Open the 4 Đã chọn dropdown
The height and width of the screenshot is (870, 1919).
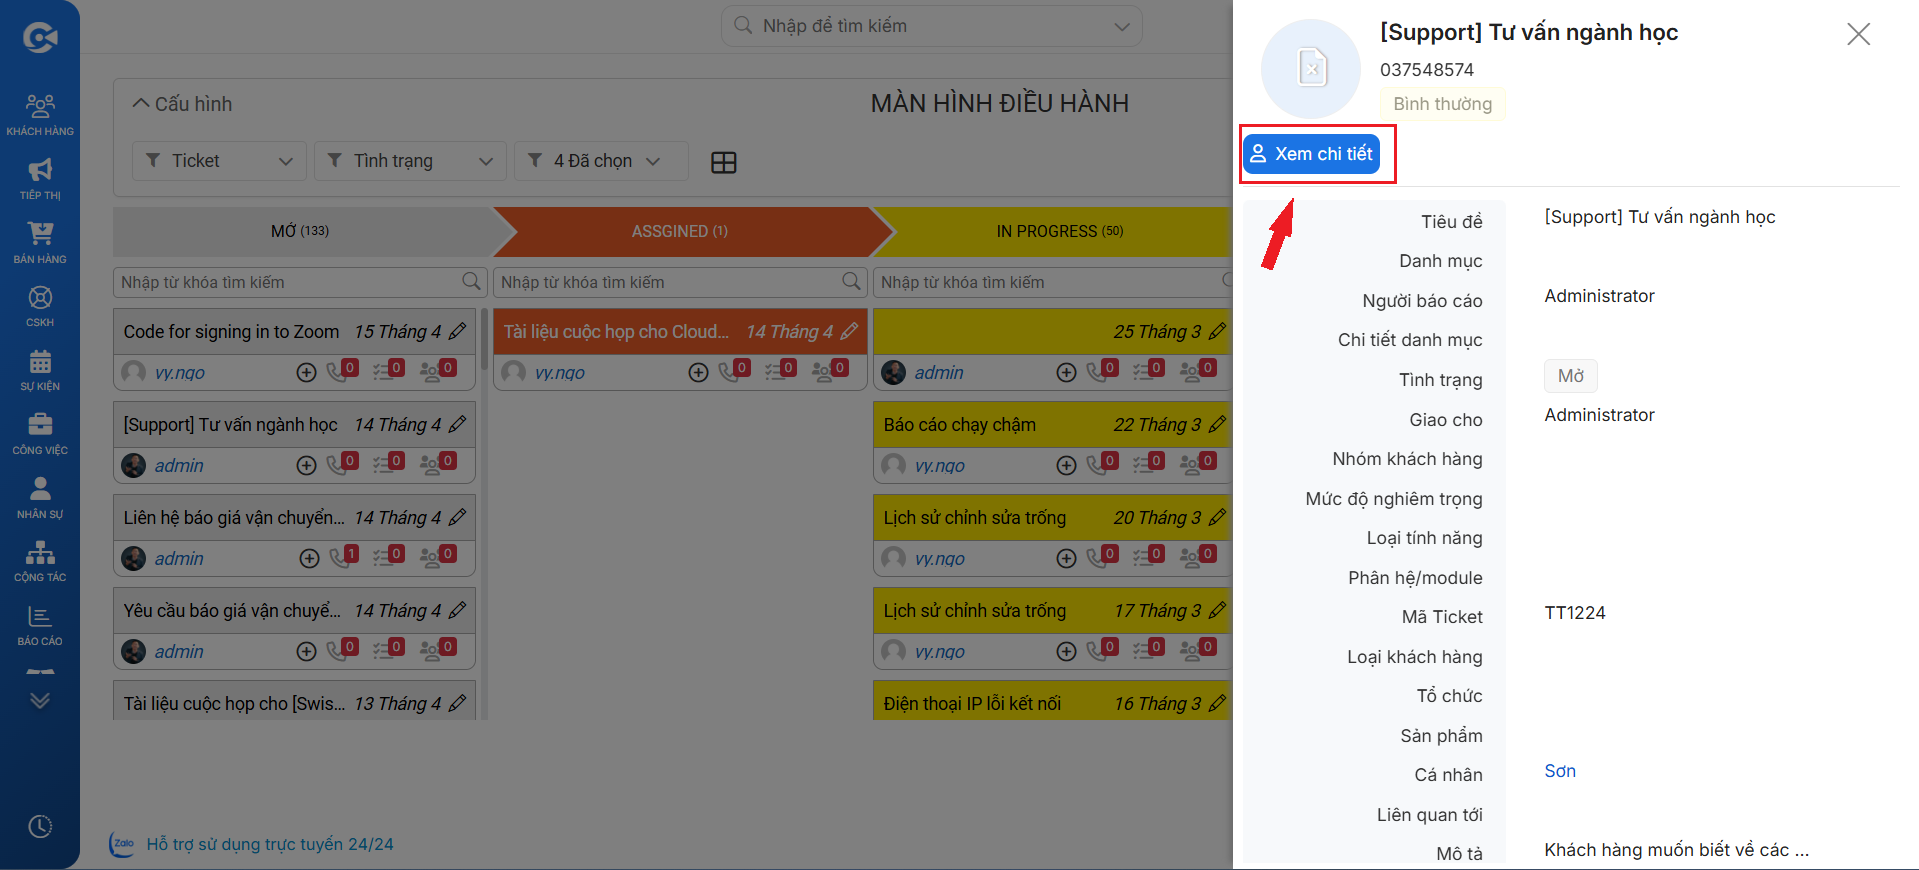(601, 161)
